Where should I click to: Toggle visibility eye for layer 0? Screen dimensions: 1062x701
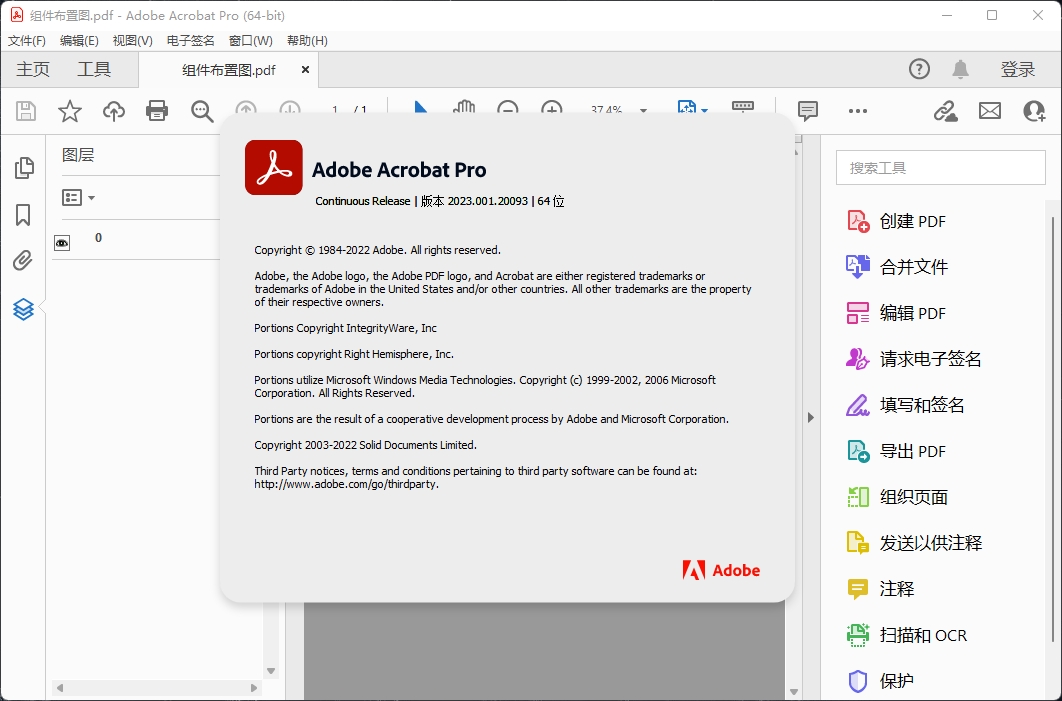[x=62, y=242]
